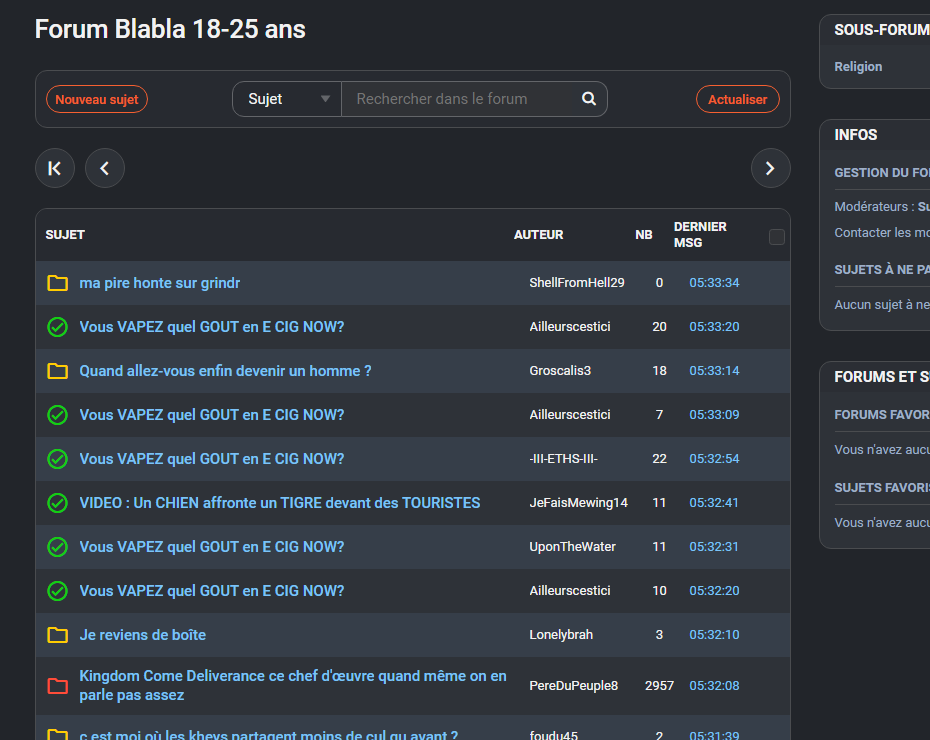Open topic 'ma pire honte sur grindr'
930x740 pixels.
160,283
